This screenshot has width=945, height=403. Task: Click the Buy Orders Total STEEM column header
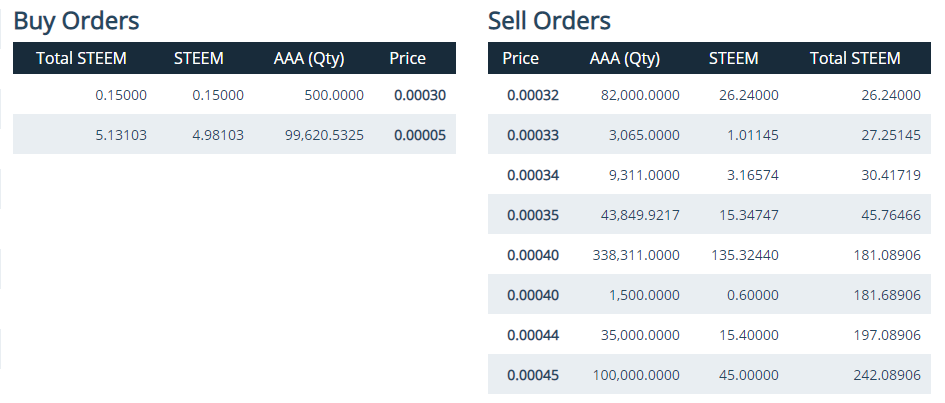(81, 58)
